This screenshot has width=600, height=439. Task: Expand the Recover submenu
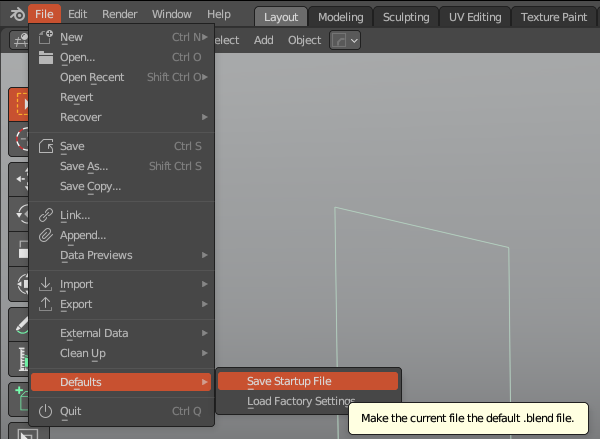click(x=121, y=117)
